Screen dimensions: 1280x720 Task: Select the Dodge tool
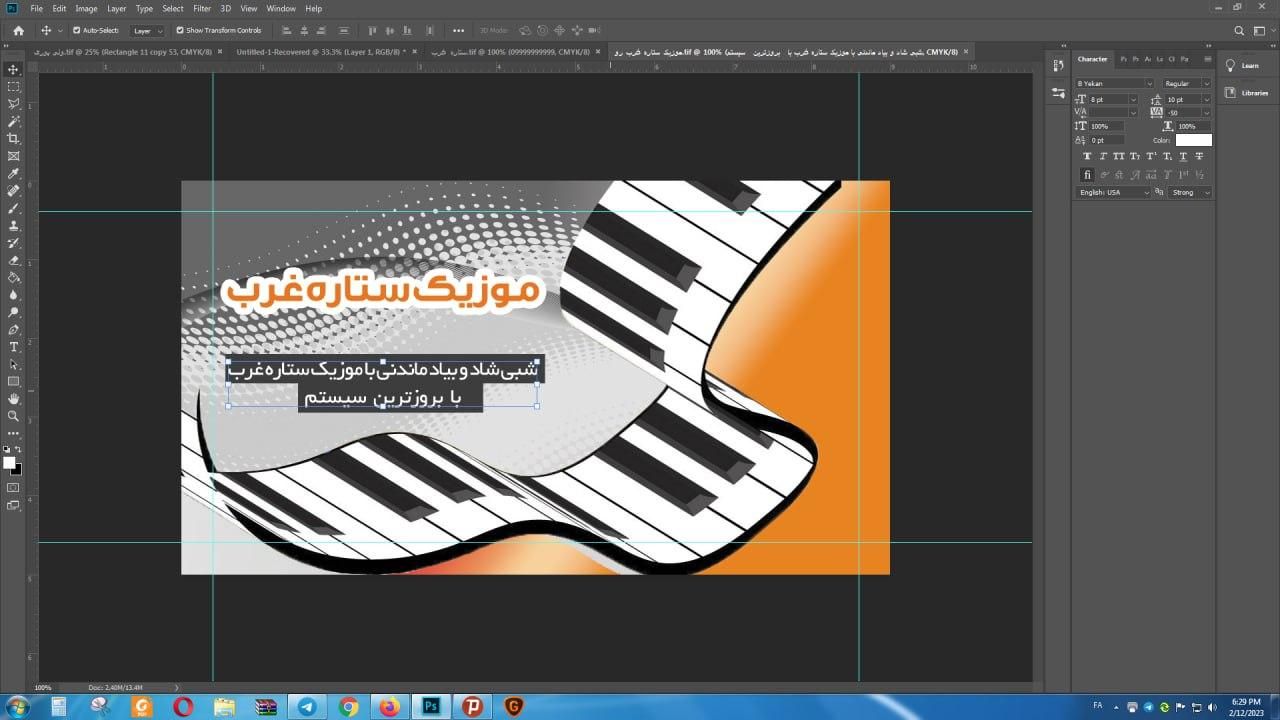(x=13, y=312)
